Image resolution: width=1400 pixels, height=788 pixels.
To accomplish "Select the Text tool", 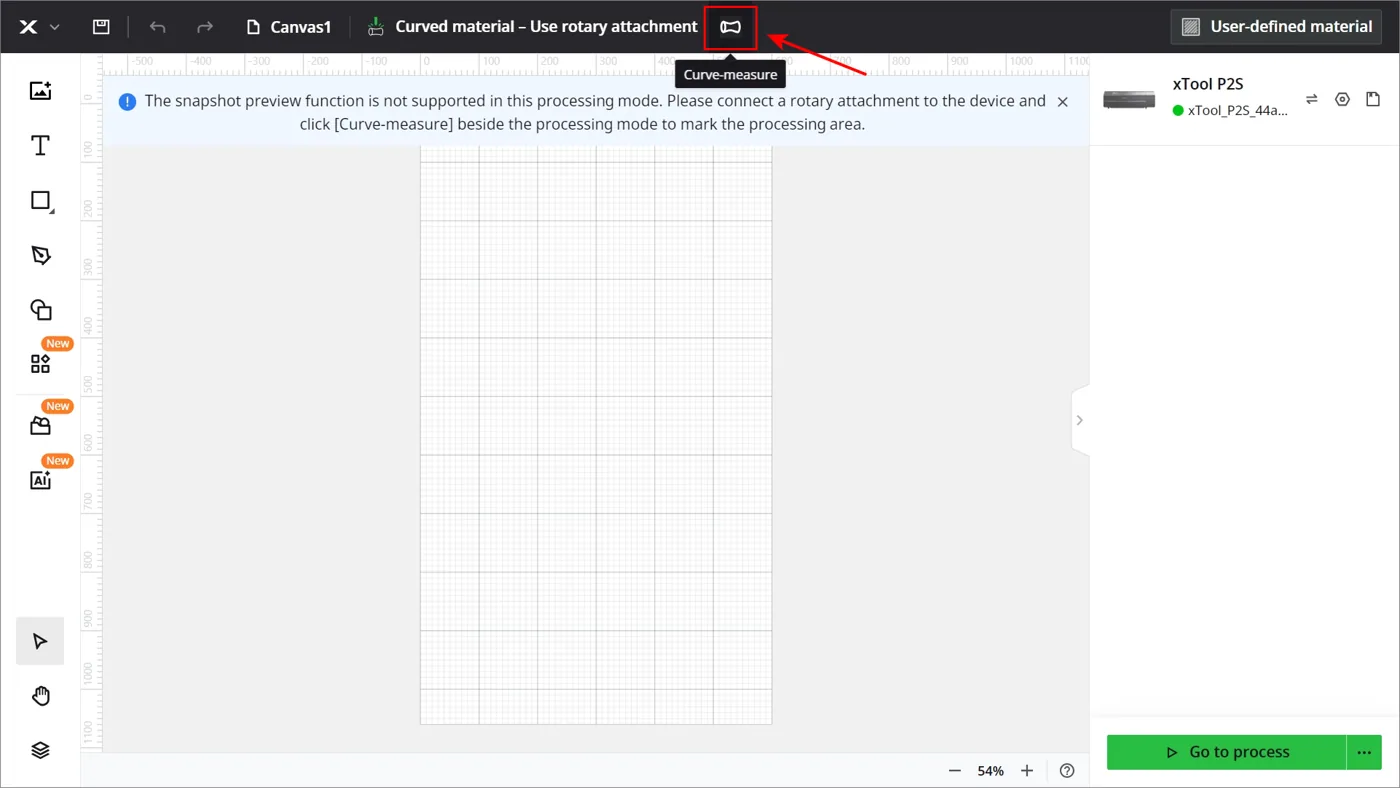I will [40, 146].
